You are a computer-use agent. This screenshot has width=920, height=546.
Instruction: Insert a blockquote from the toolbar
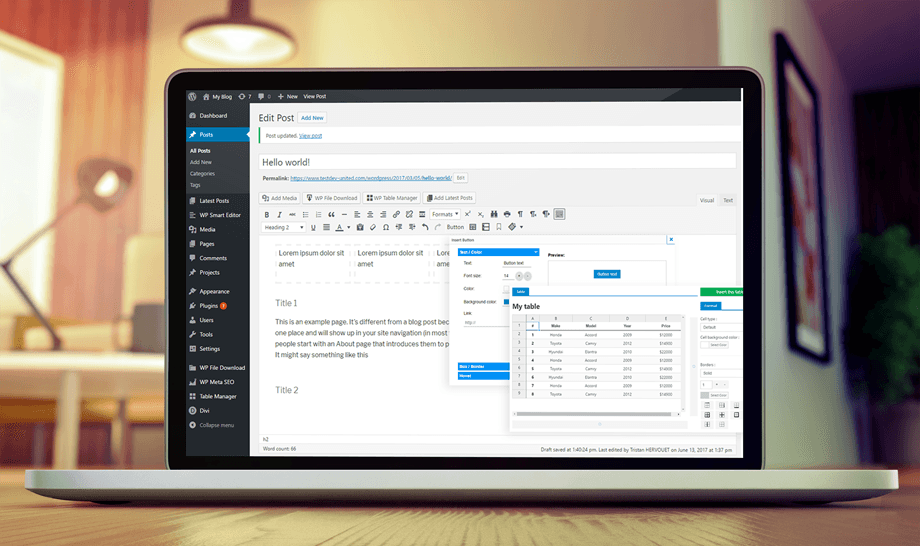[331, 214]
